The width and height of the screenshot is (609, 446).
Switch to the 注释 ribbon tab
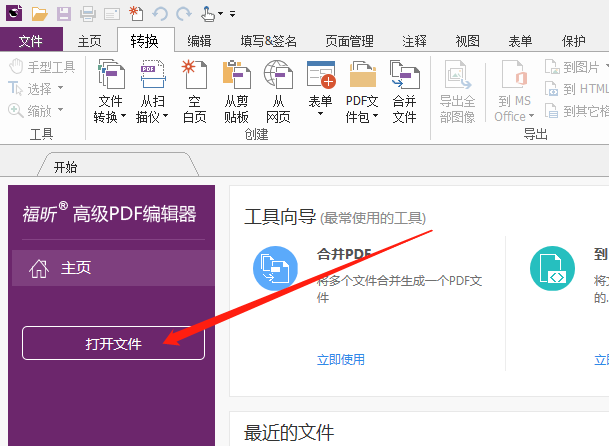tap(414, 41)
